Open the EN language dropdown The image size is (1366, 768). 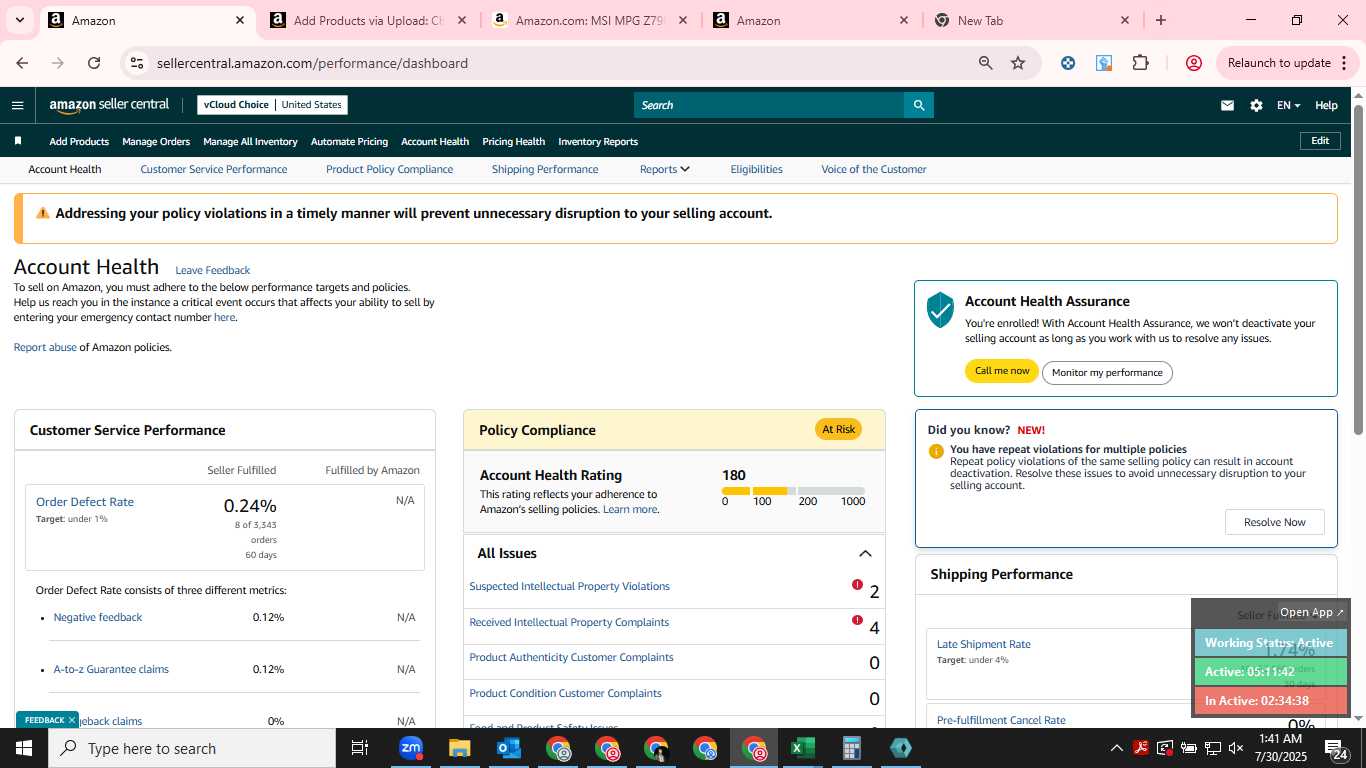coord(1288,105)
